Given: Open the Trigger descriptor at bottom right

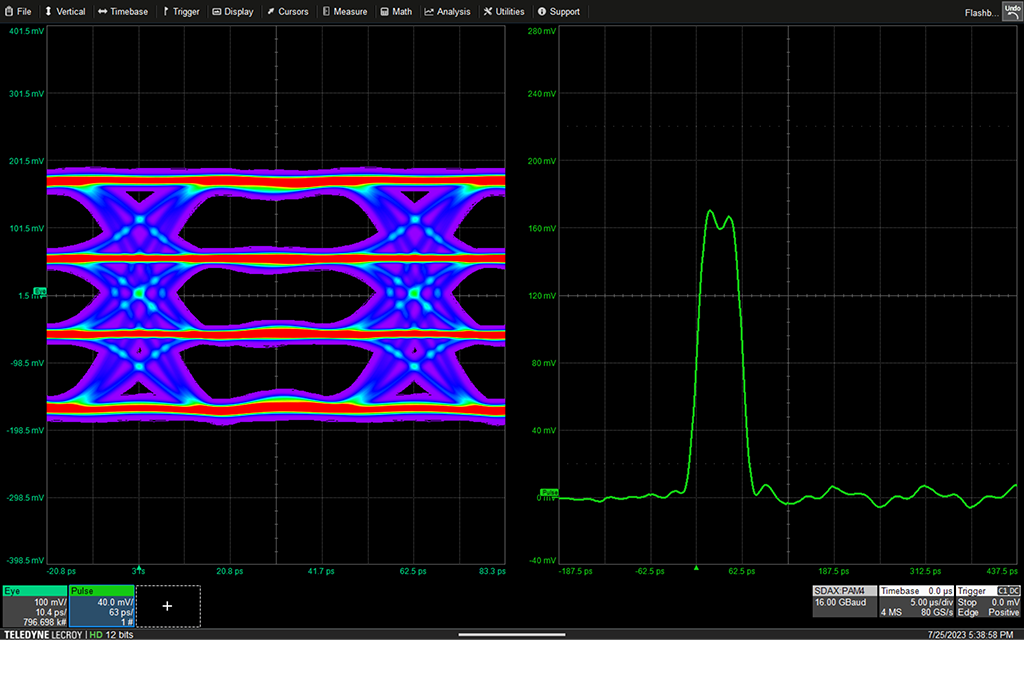Looking at the screenshot, I should [x=988, y=601].
